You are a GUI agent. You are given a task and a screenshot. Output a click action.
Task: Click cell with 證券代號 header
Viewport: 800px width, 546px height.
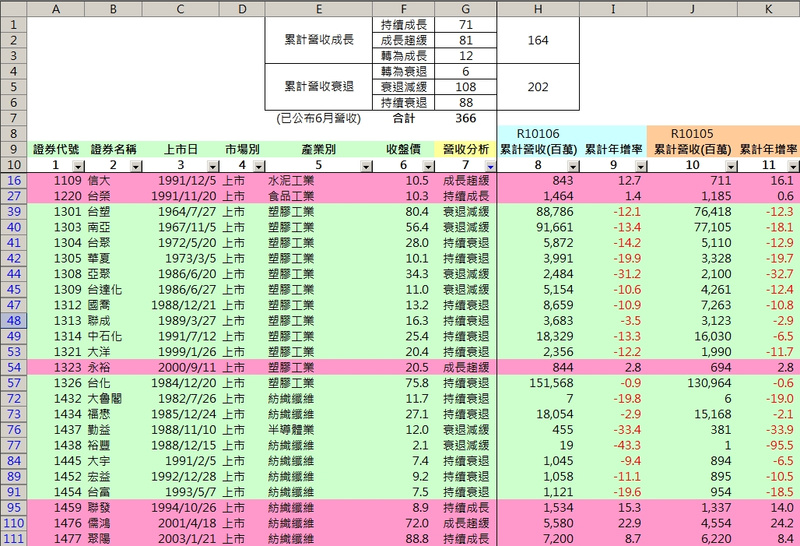pyautogui.click(x=56, y=150)
